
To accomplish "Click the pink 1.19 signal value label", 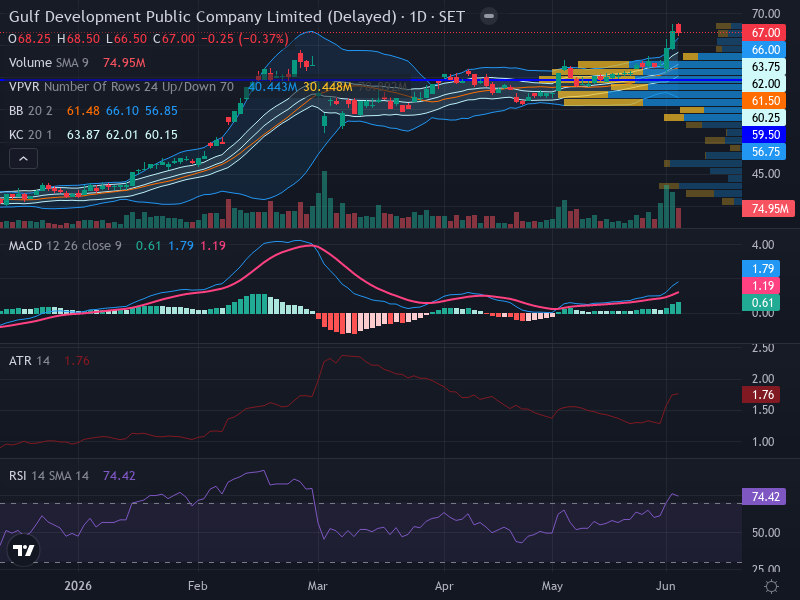I will point(762,285).
